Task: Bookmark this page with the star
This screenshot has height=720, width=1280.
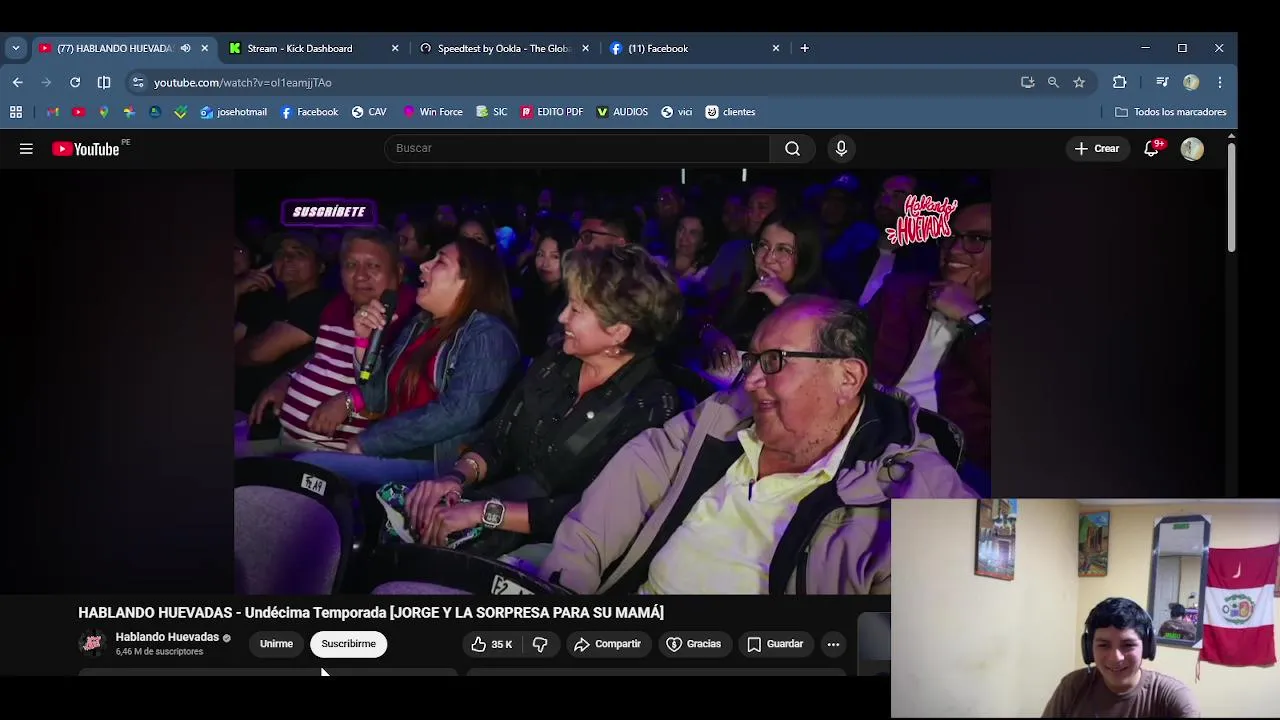Action: [1079, 82]
